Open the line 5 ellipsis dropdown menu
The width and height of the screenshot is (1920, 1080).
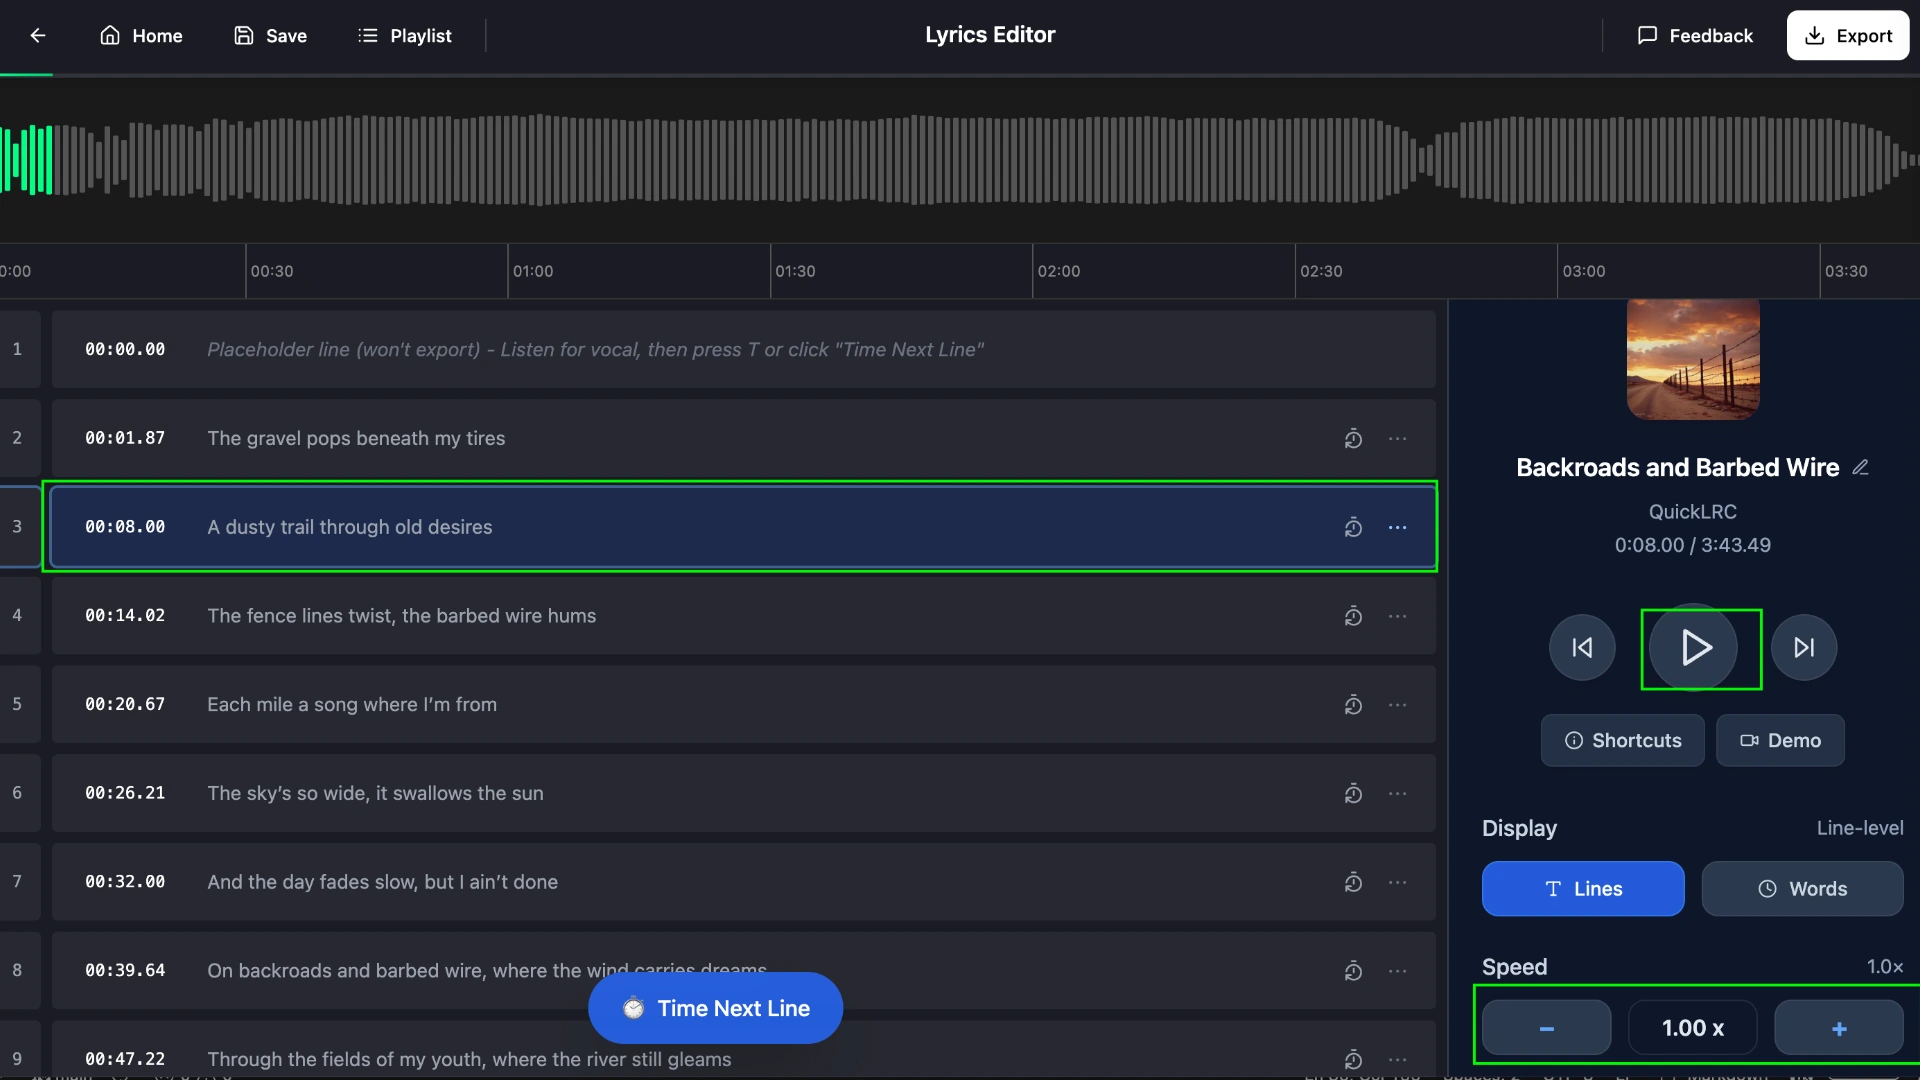coord(1397,704)
